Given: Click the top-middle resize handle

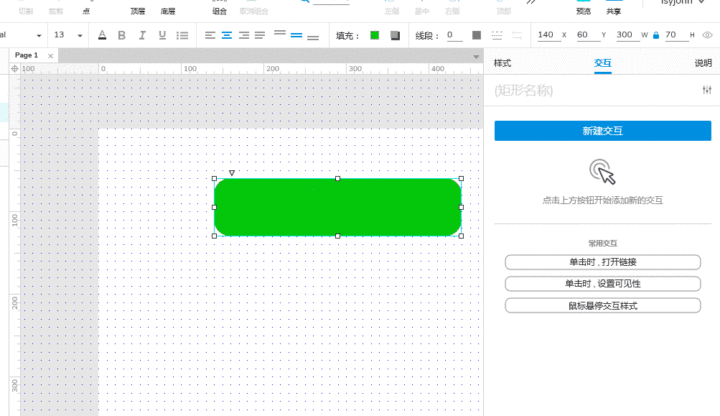Looking at the screenshot, I should click(x=338, y=179).
